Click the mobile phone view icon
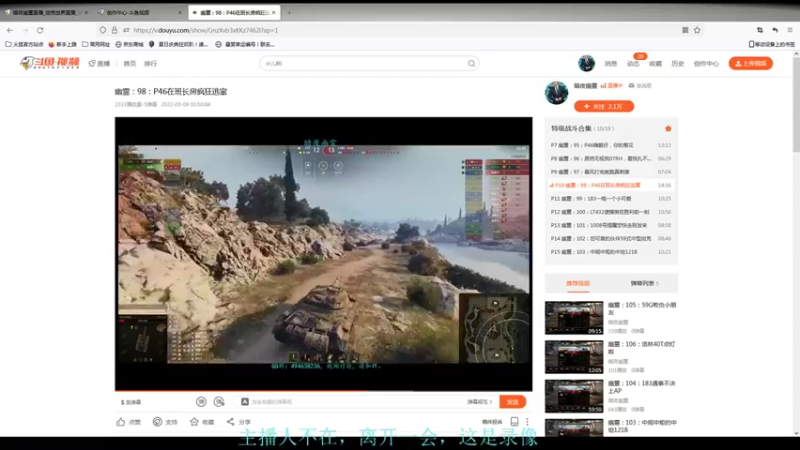The width and height of the screenshot is (800, 450). point(514,422)
